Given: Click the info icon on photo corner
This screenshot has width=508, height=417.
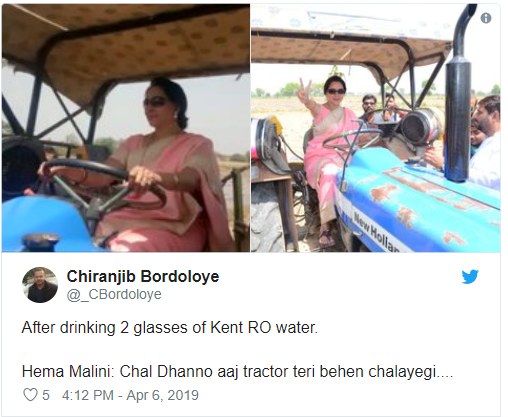Looking at the screenshot, I should (x=486, y=18).
